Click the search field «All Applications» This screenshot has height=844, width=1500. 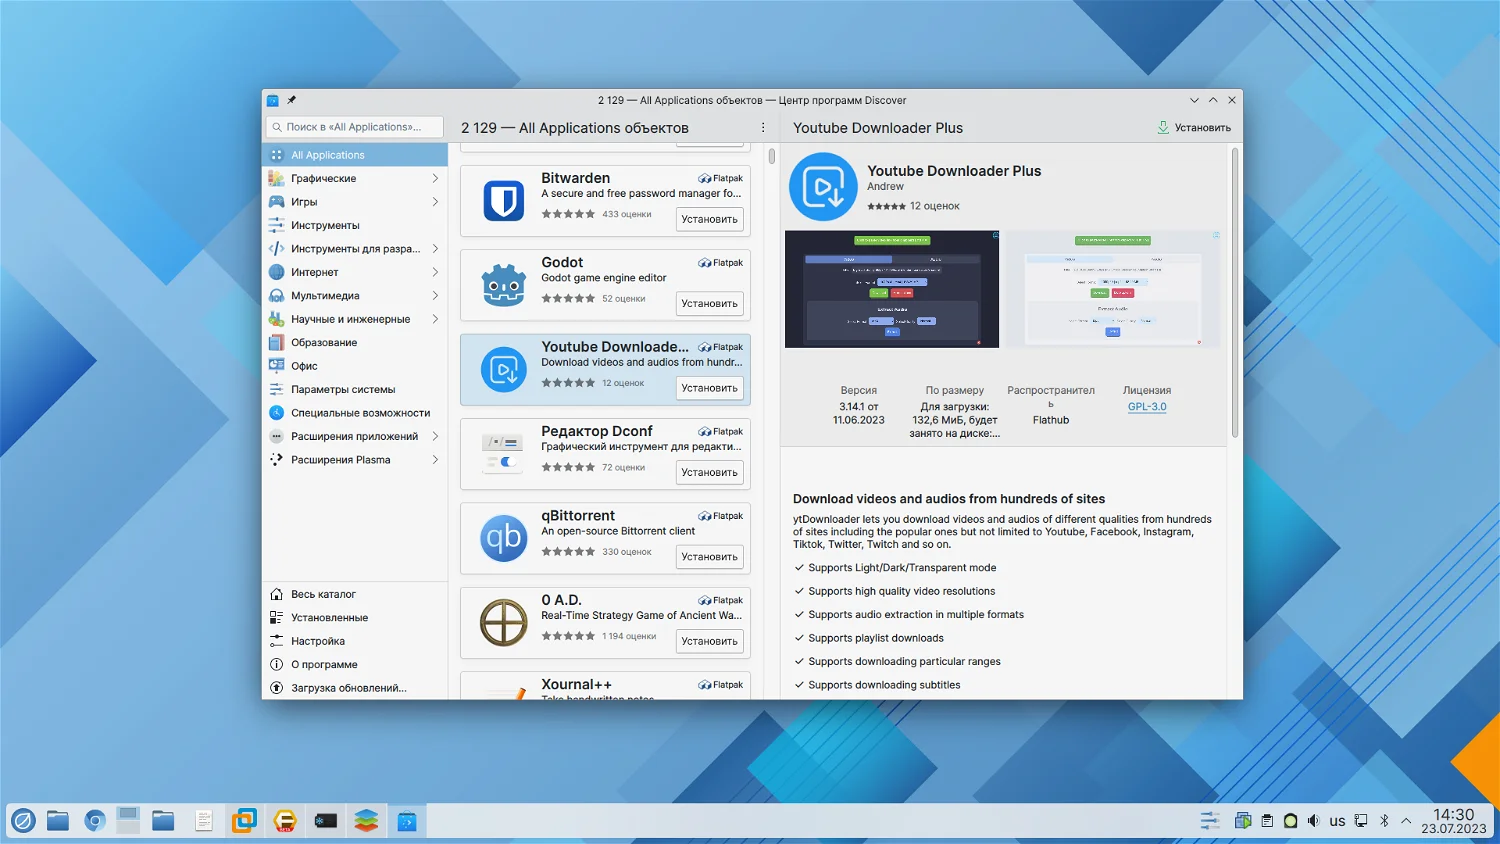click(x=355, y=127)
